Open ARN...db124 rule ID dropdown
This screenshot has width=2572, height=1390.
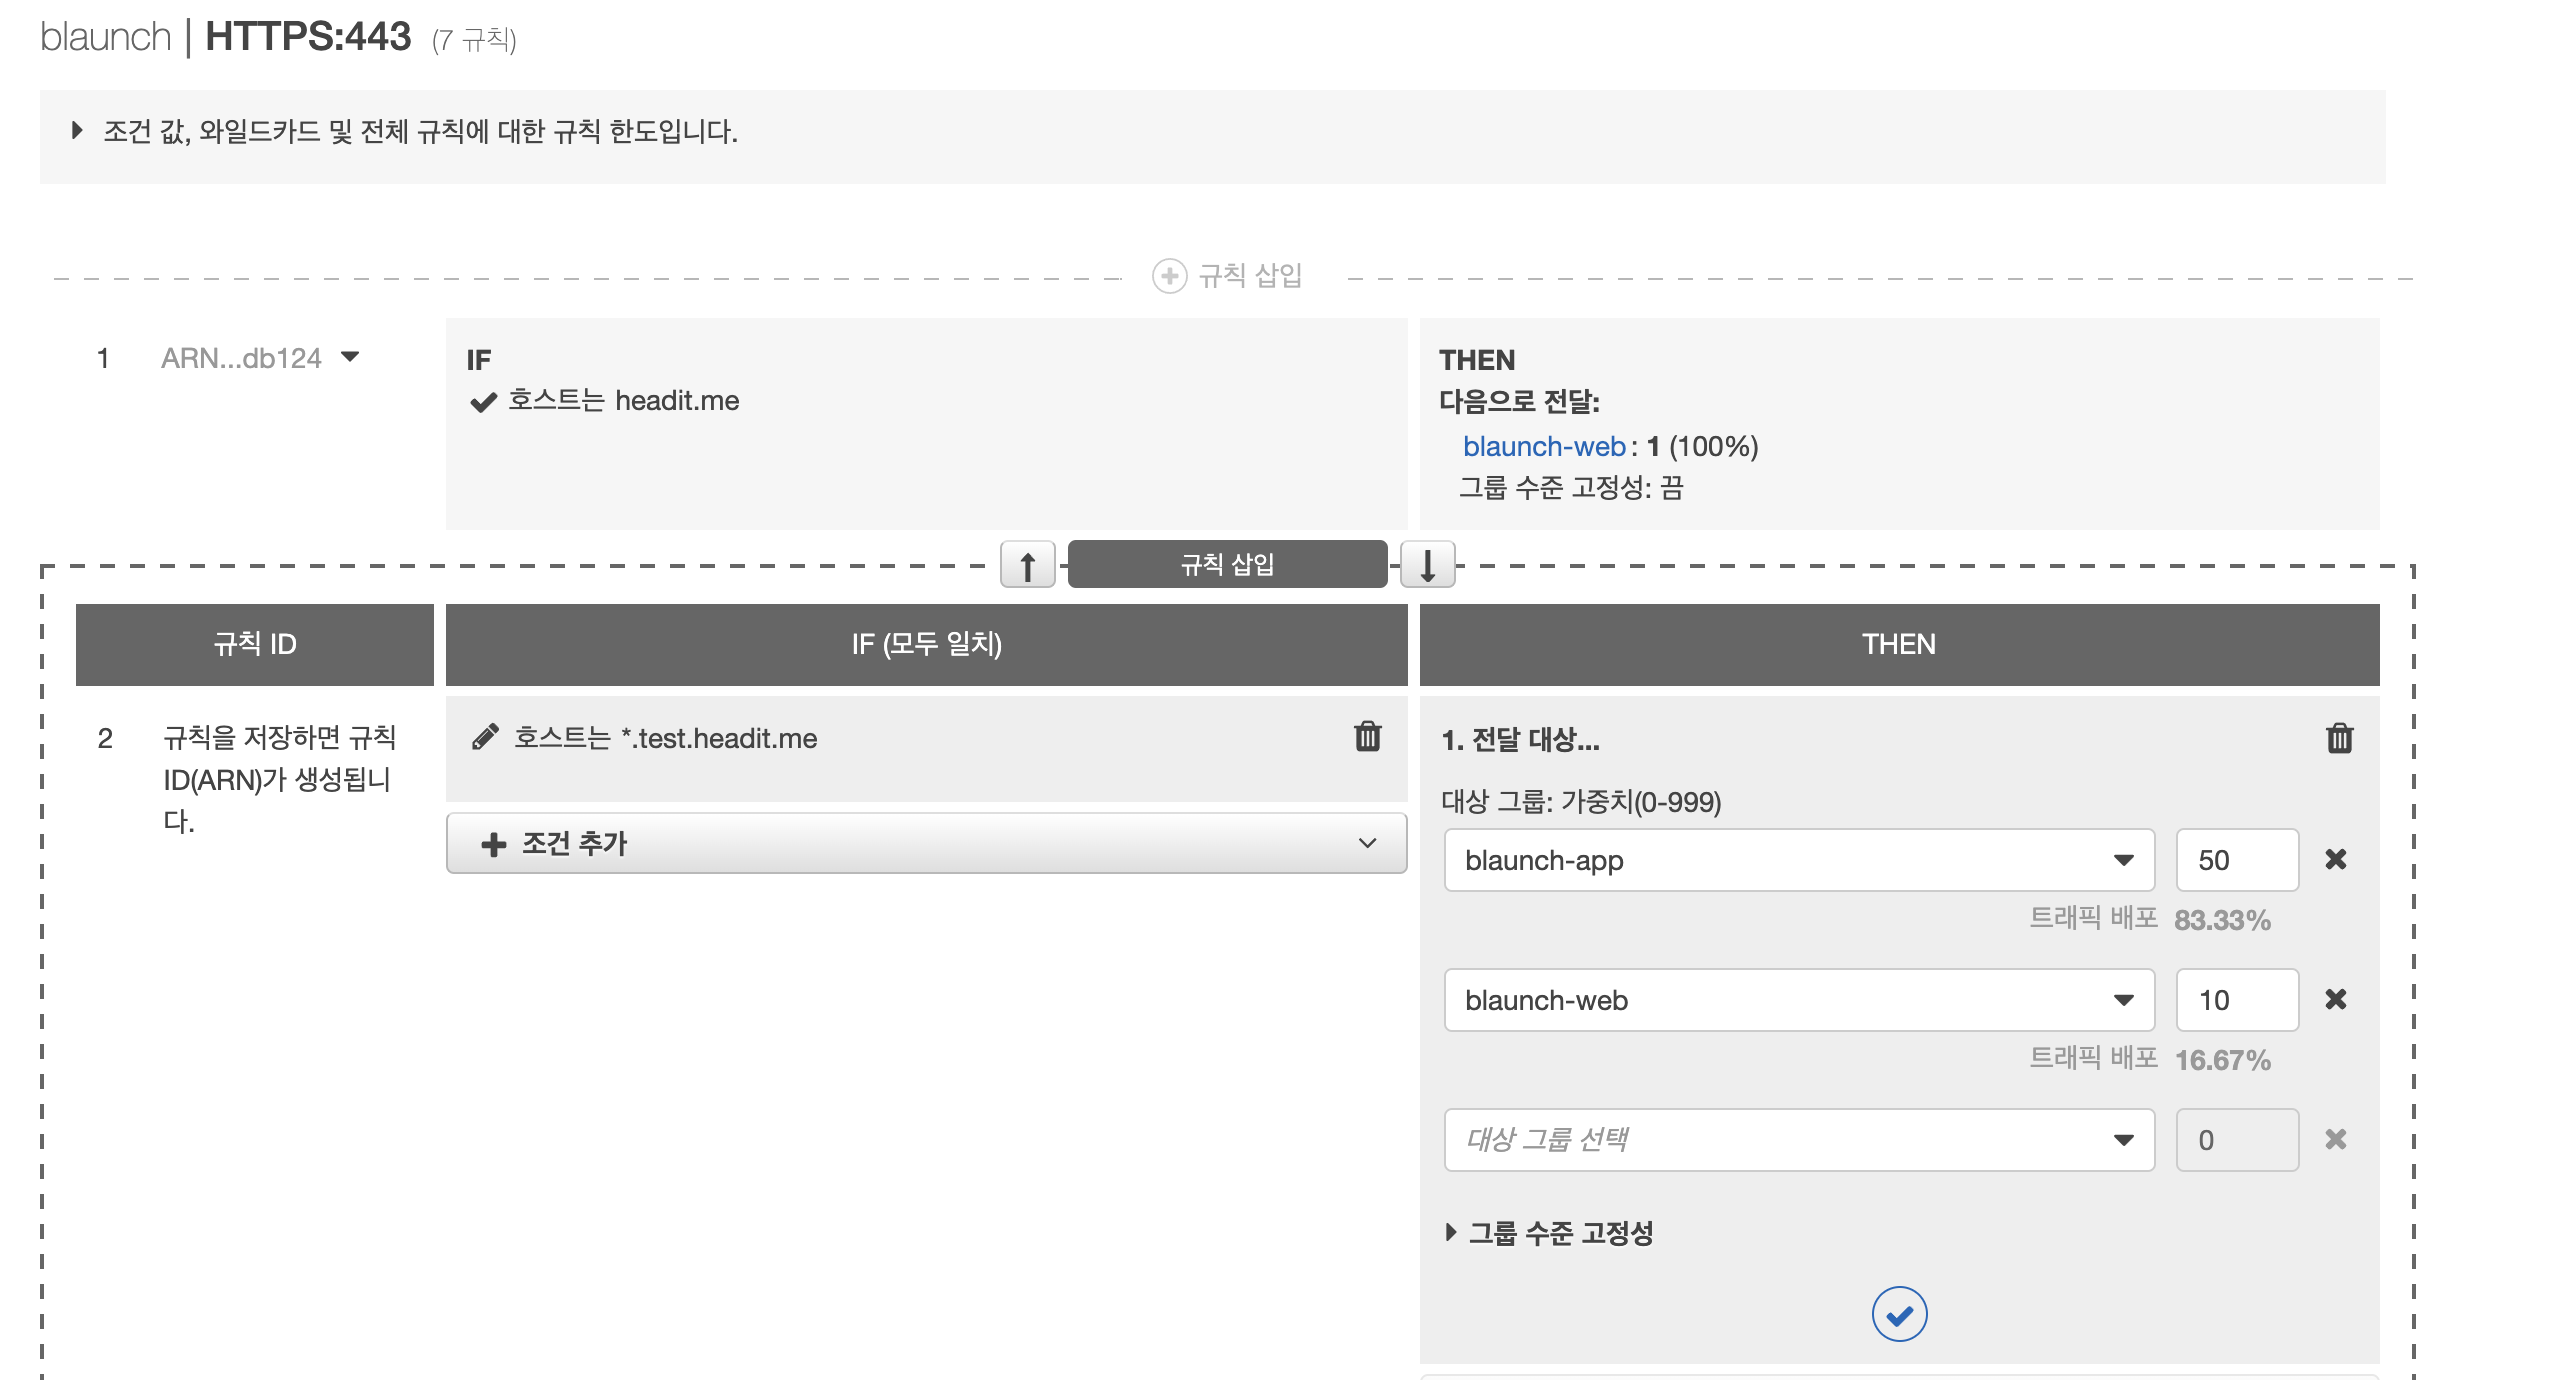[349, 357]
